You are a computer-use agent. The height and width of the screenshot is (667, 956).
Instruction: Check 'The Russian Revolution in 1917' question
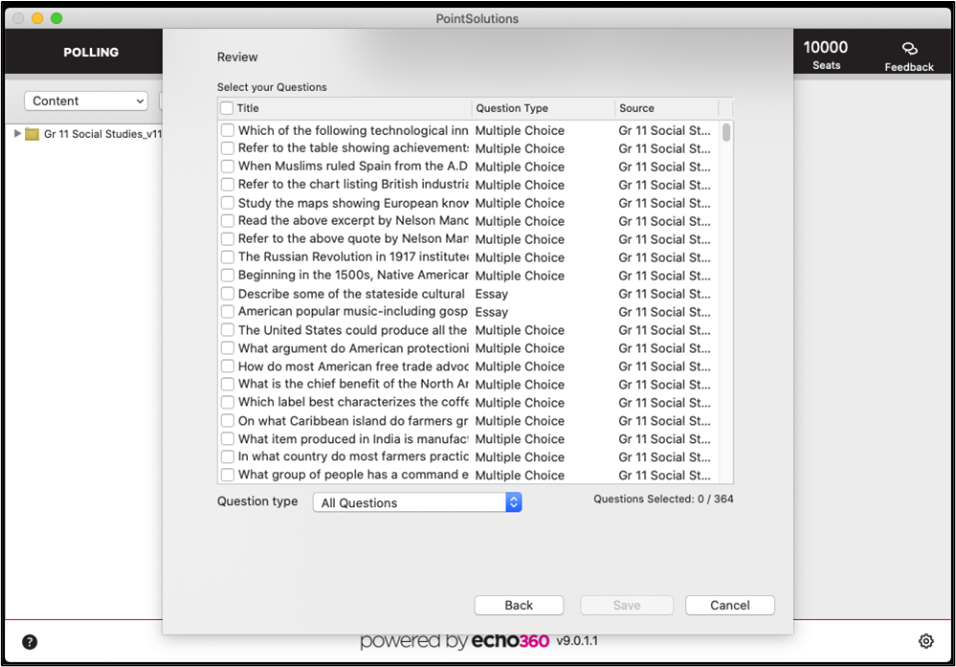point(227,257)
